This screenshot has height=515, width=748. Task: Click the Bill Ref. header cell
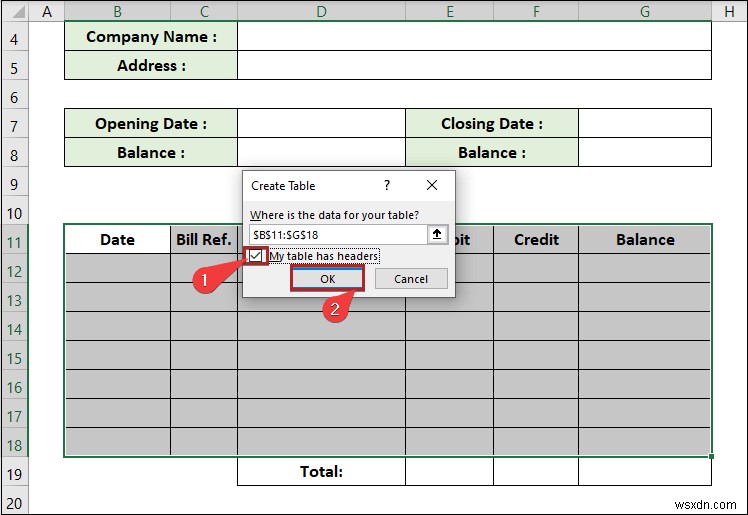click(x=204, y=239)
